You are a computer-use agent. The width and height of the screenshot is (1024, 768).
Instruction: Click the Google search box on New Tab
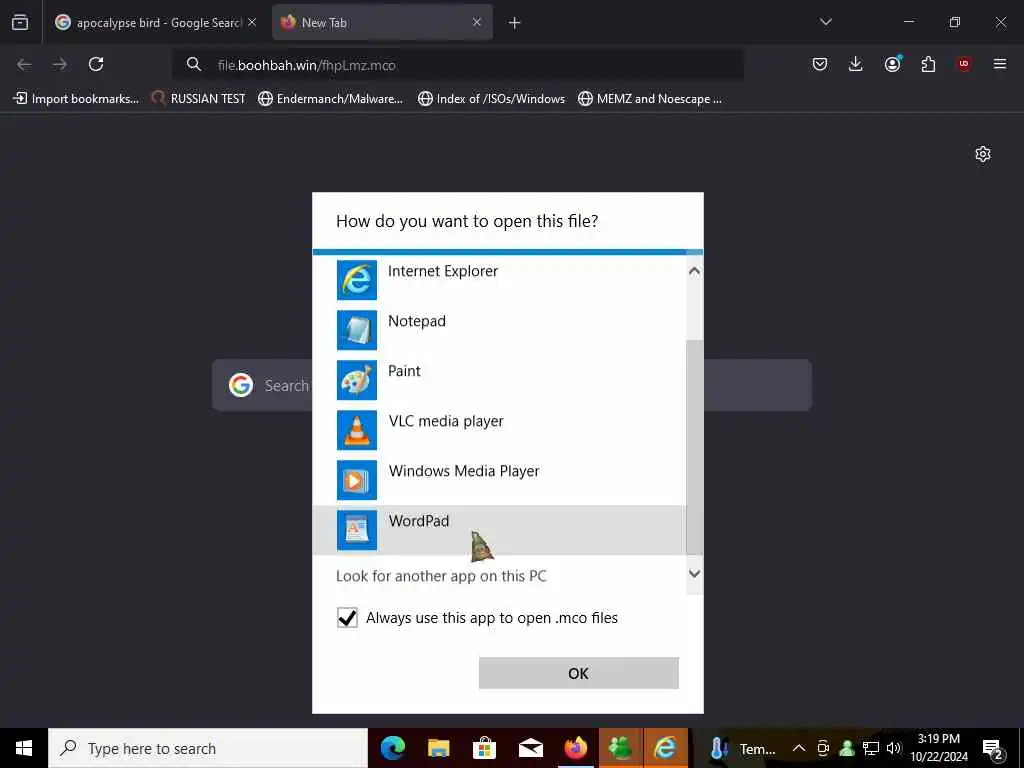(x=511, y=385)
